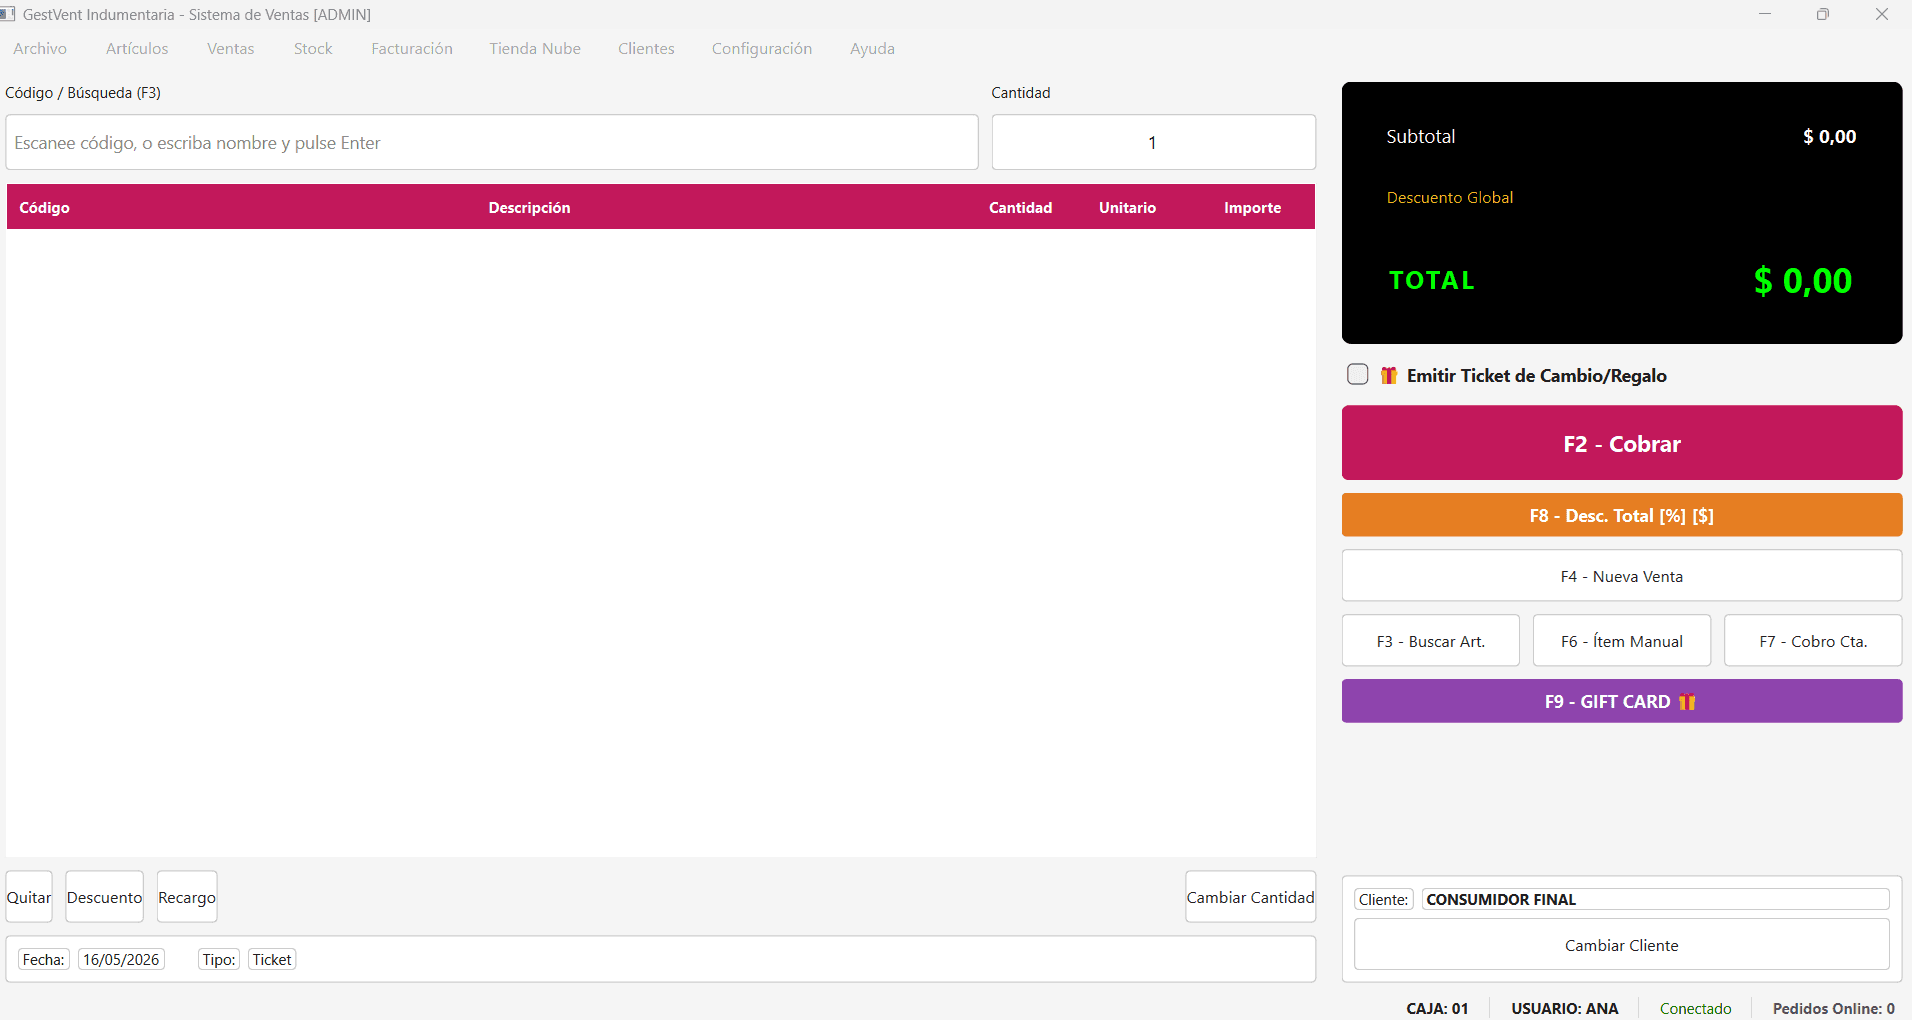The height and width of the screenshot is (1020, 1912).
Task: Click the Descripción column header
Action: [529, 207]
